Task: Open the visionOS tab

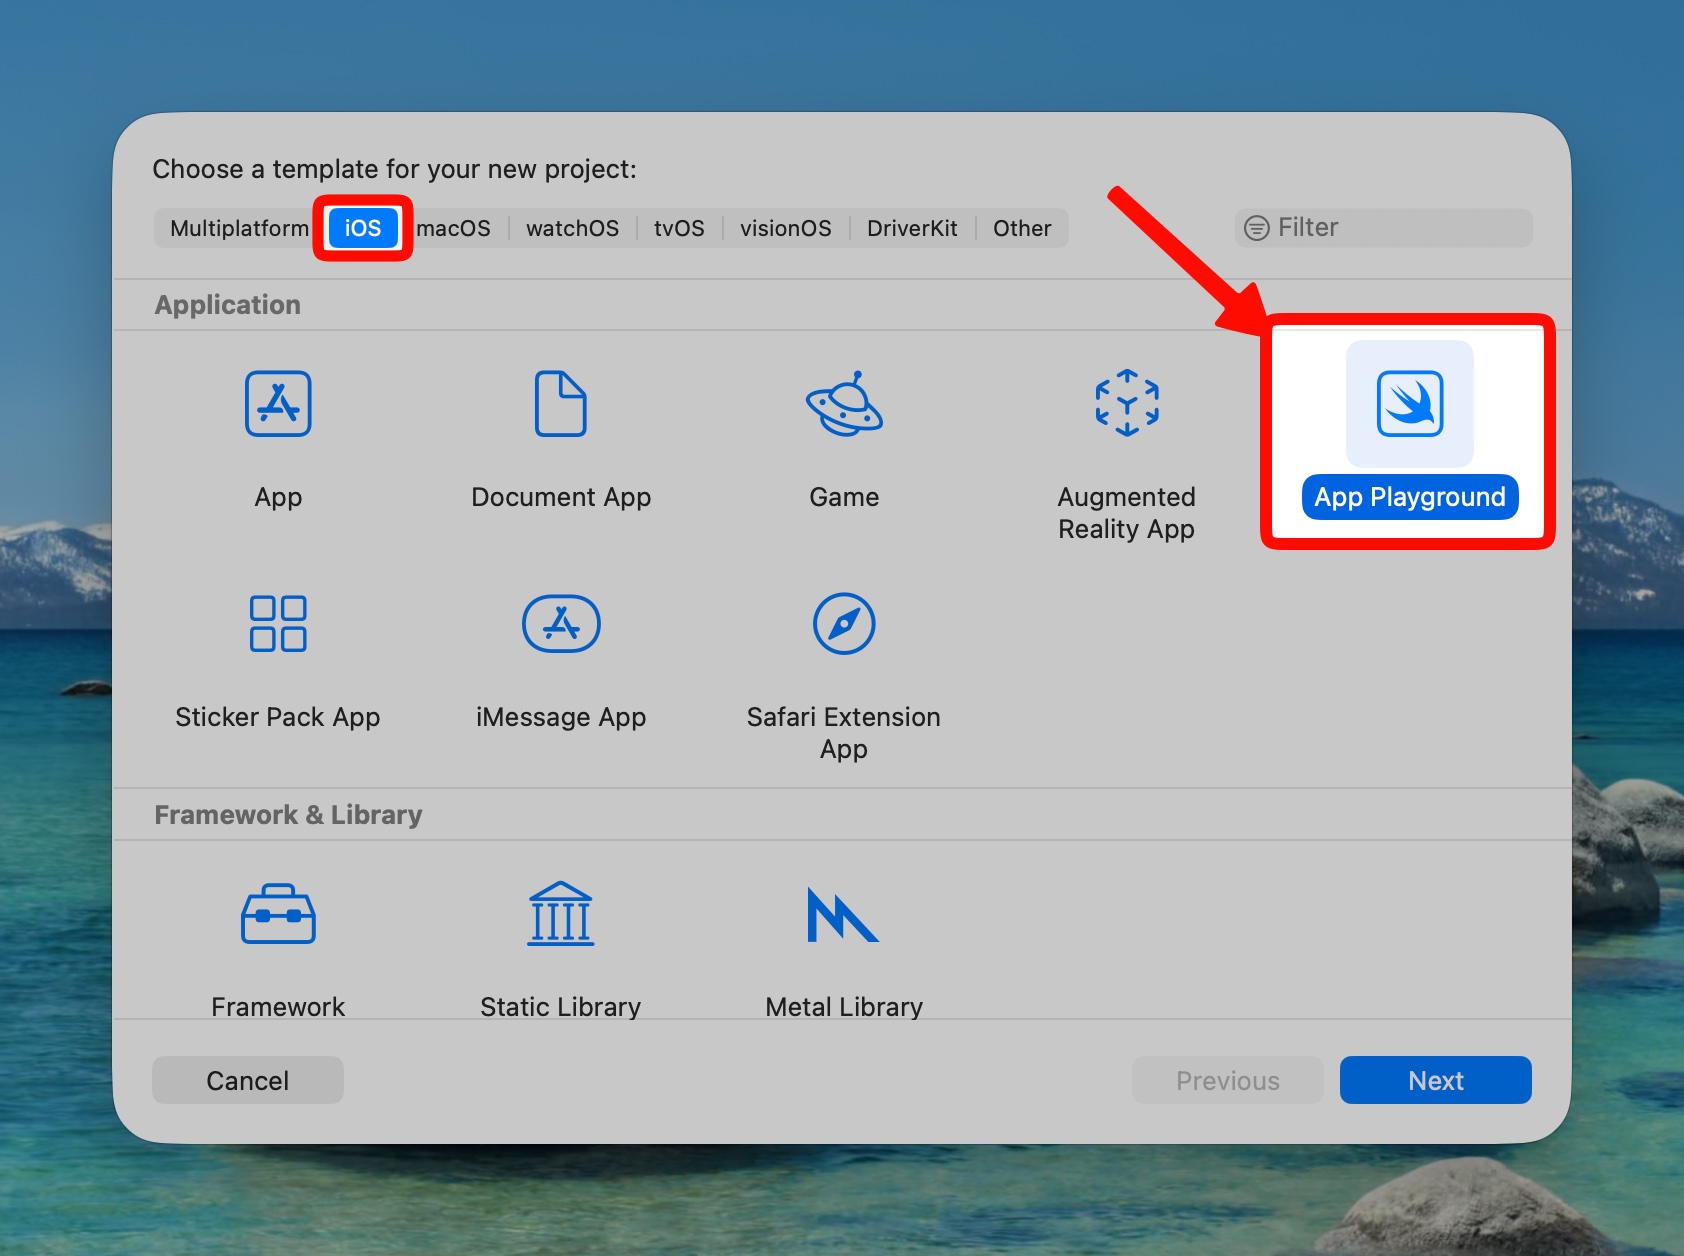Action: (x=785, y=228)
